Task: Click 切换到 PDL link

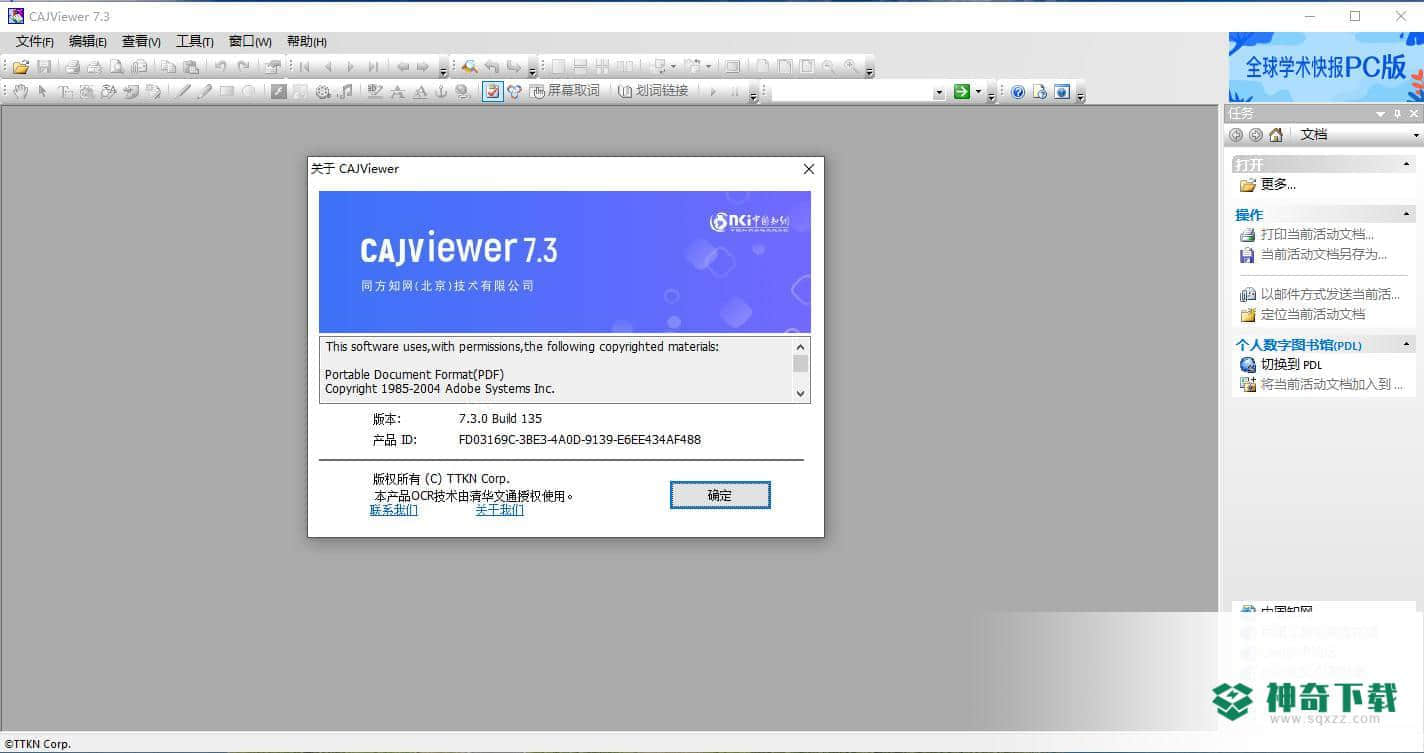Action: pyautogui.click(x=1291, y=365)
